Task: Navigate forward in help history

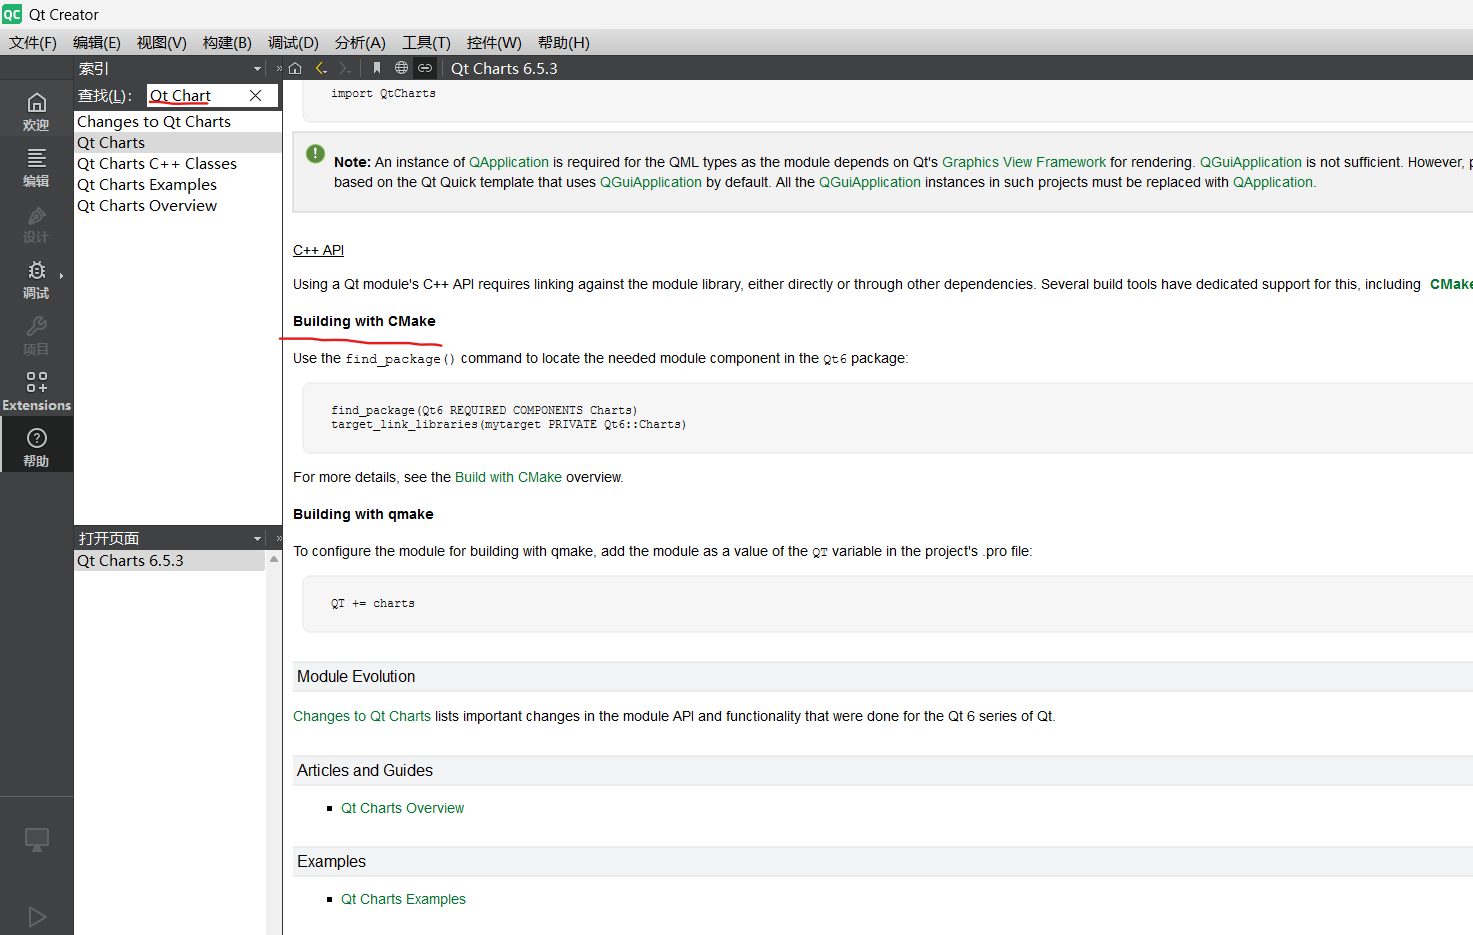Action: [345, 68]
